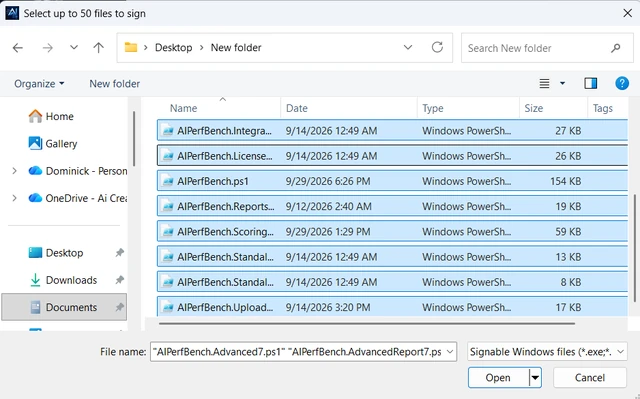Go up one folder level
This screenshot has height=399, width=640.
pos(98,48)
